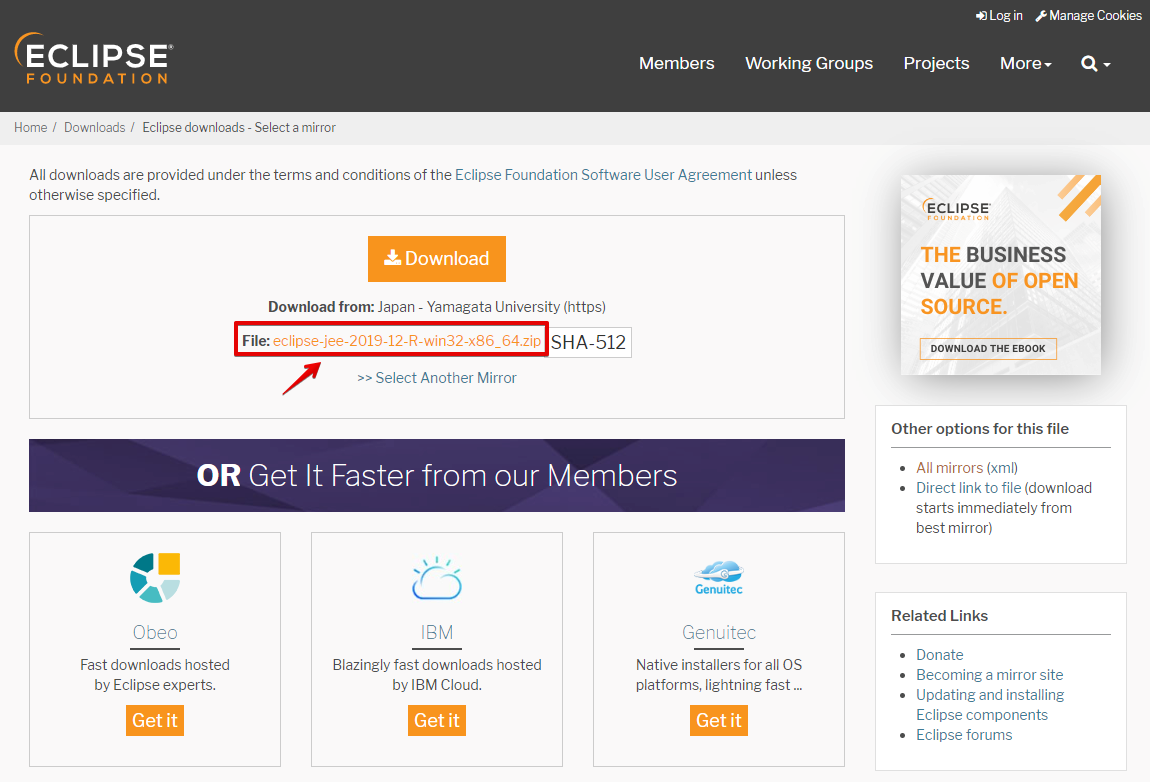Click Log in link
This screenshot has width=1150, height=782.
click(999, 15)
